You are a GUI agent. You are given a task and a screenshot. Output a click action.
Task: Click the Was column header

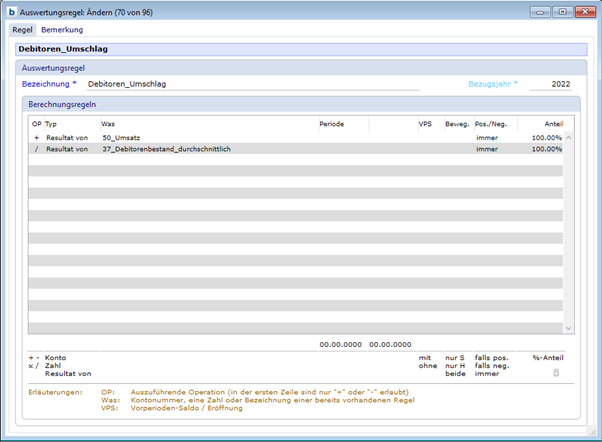click(x=108, y=123)
